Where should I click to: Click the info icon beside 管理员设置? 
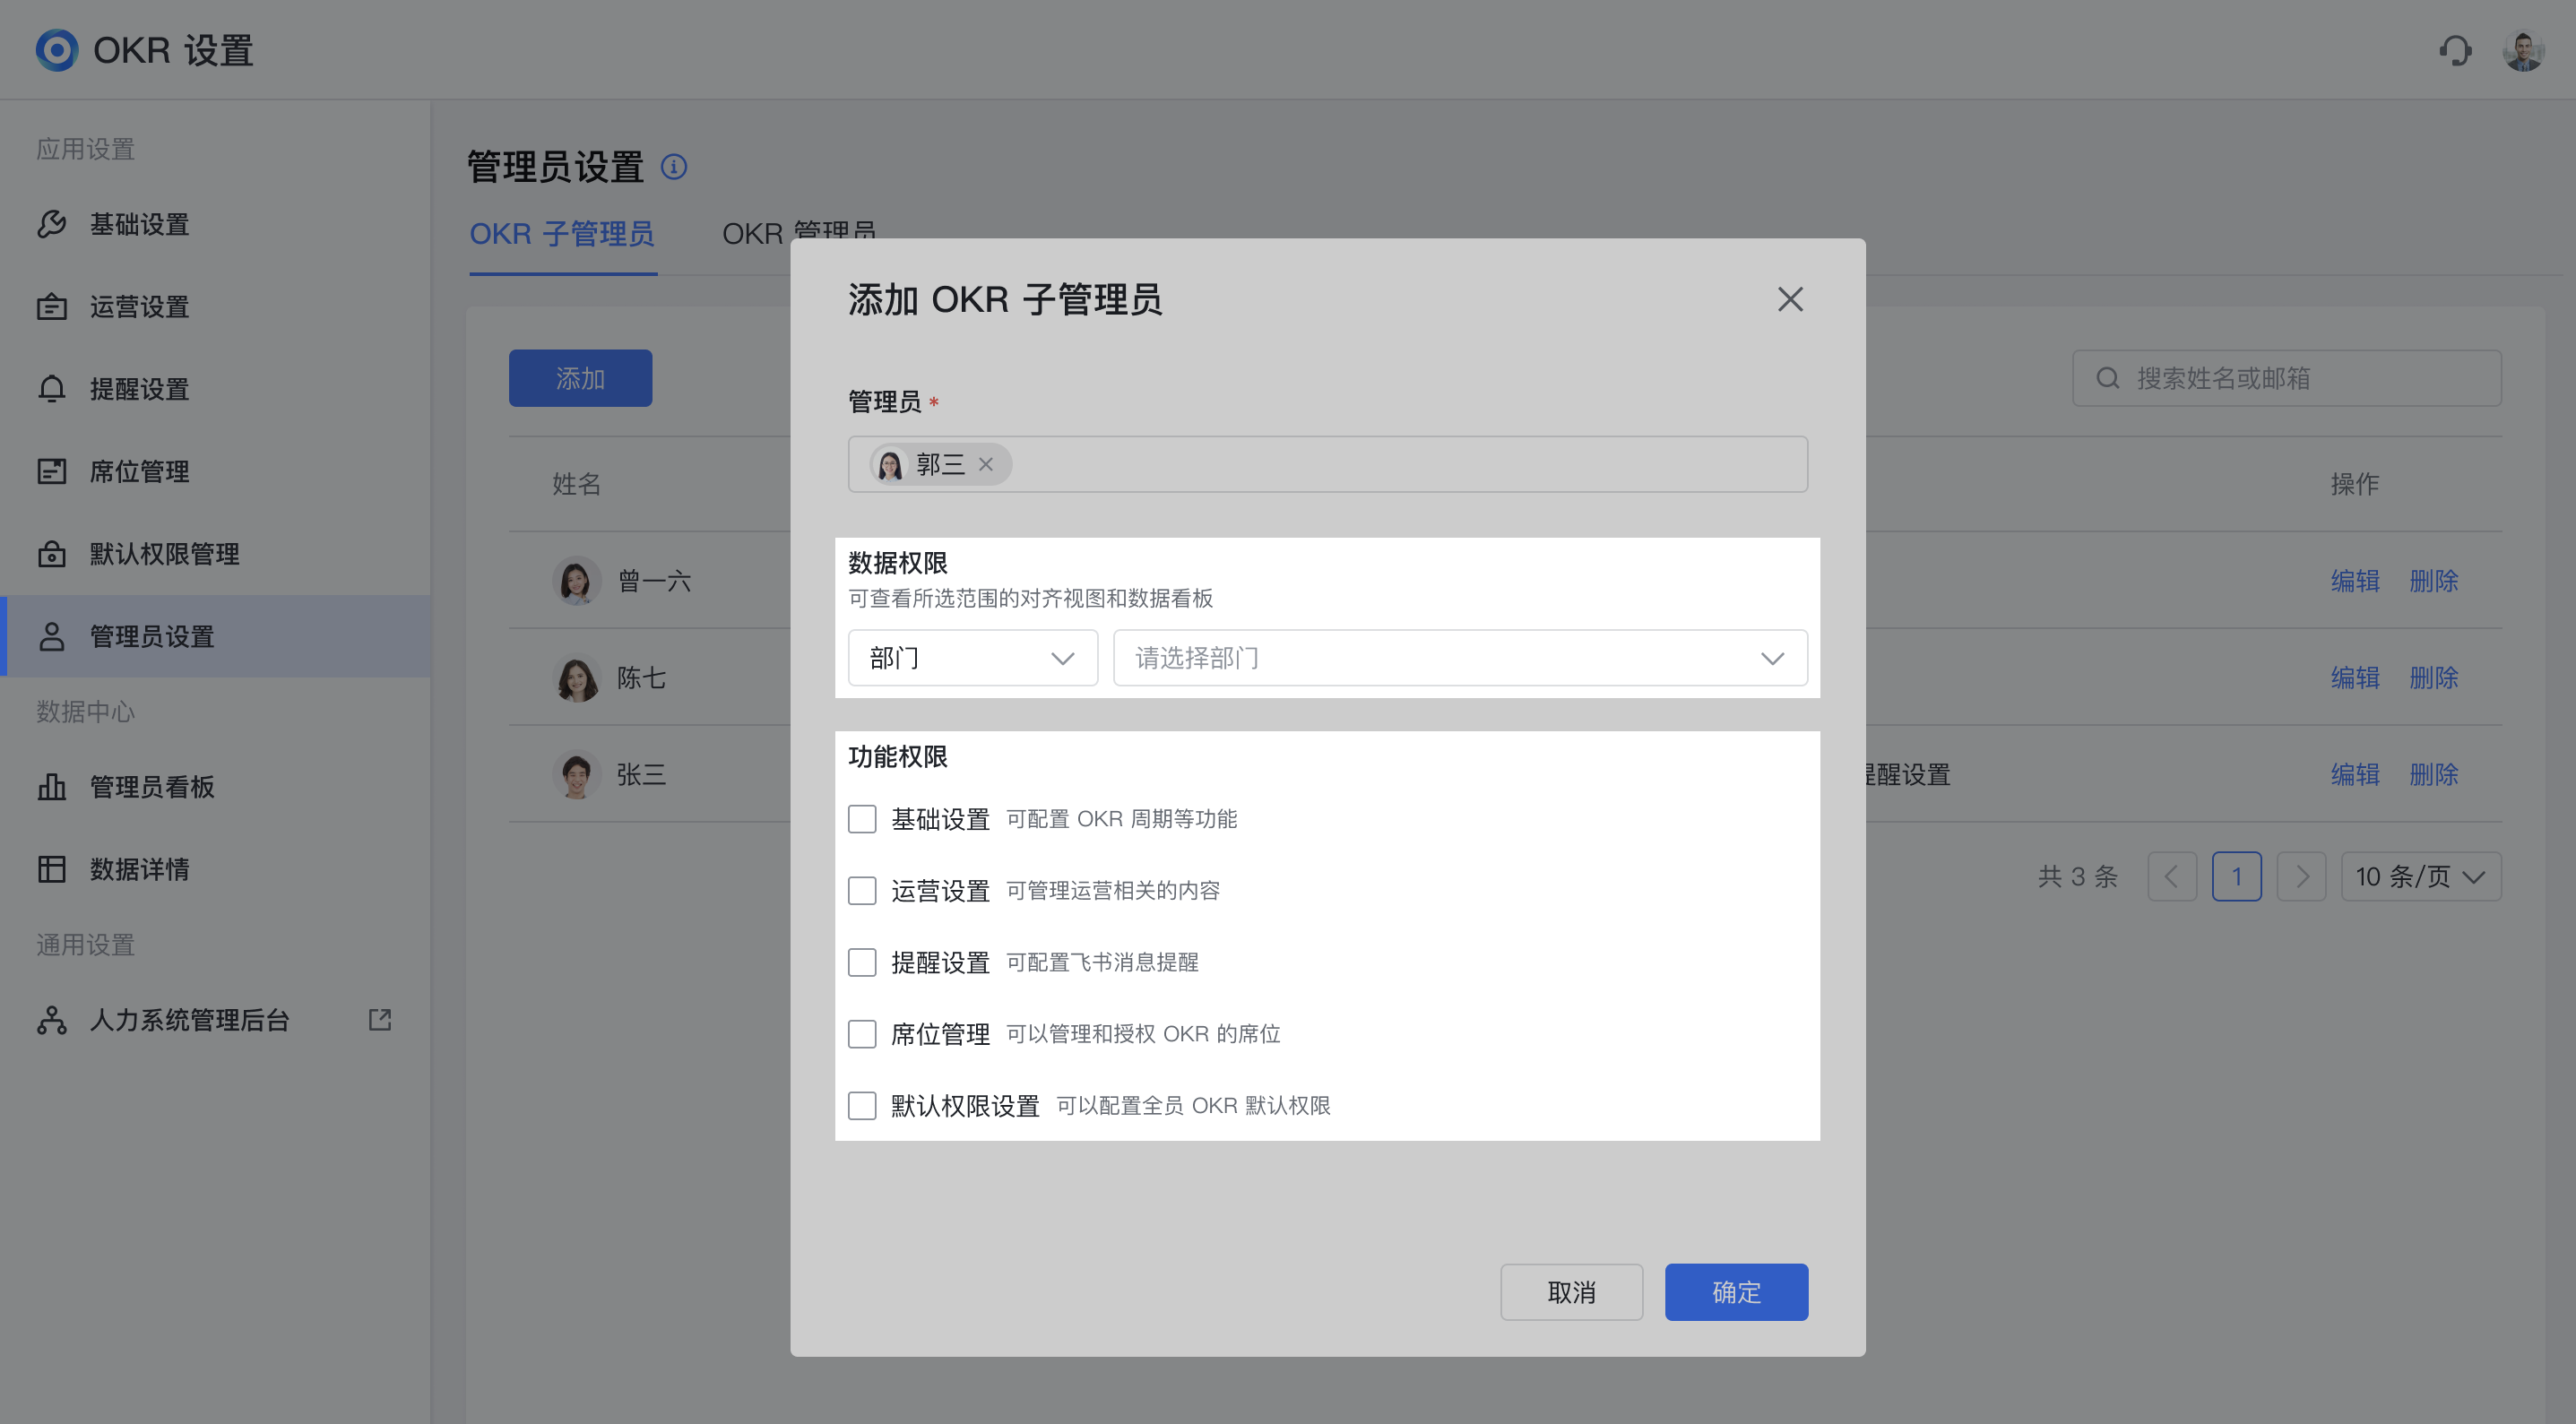point(674,167)
